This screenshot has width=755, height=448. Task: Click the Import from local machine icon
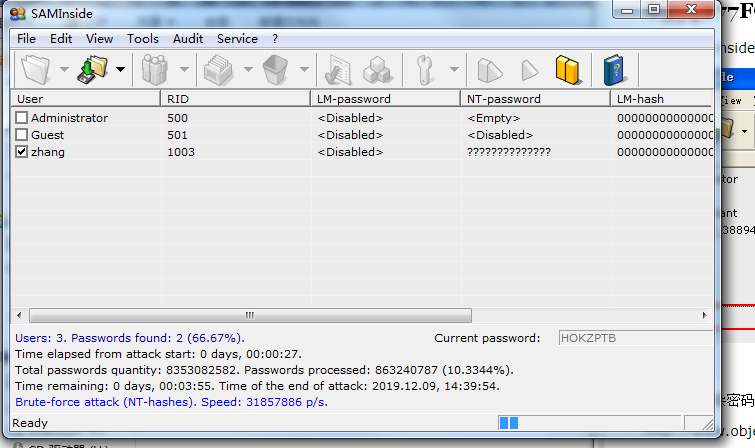point(92,70)
